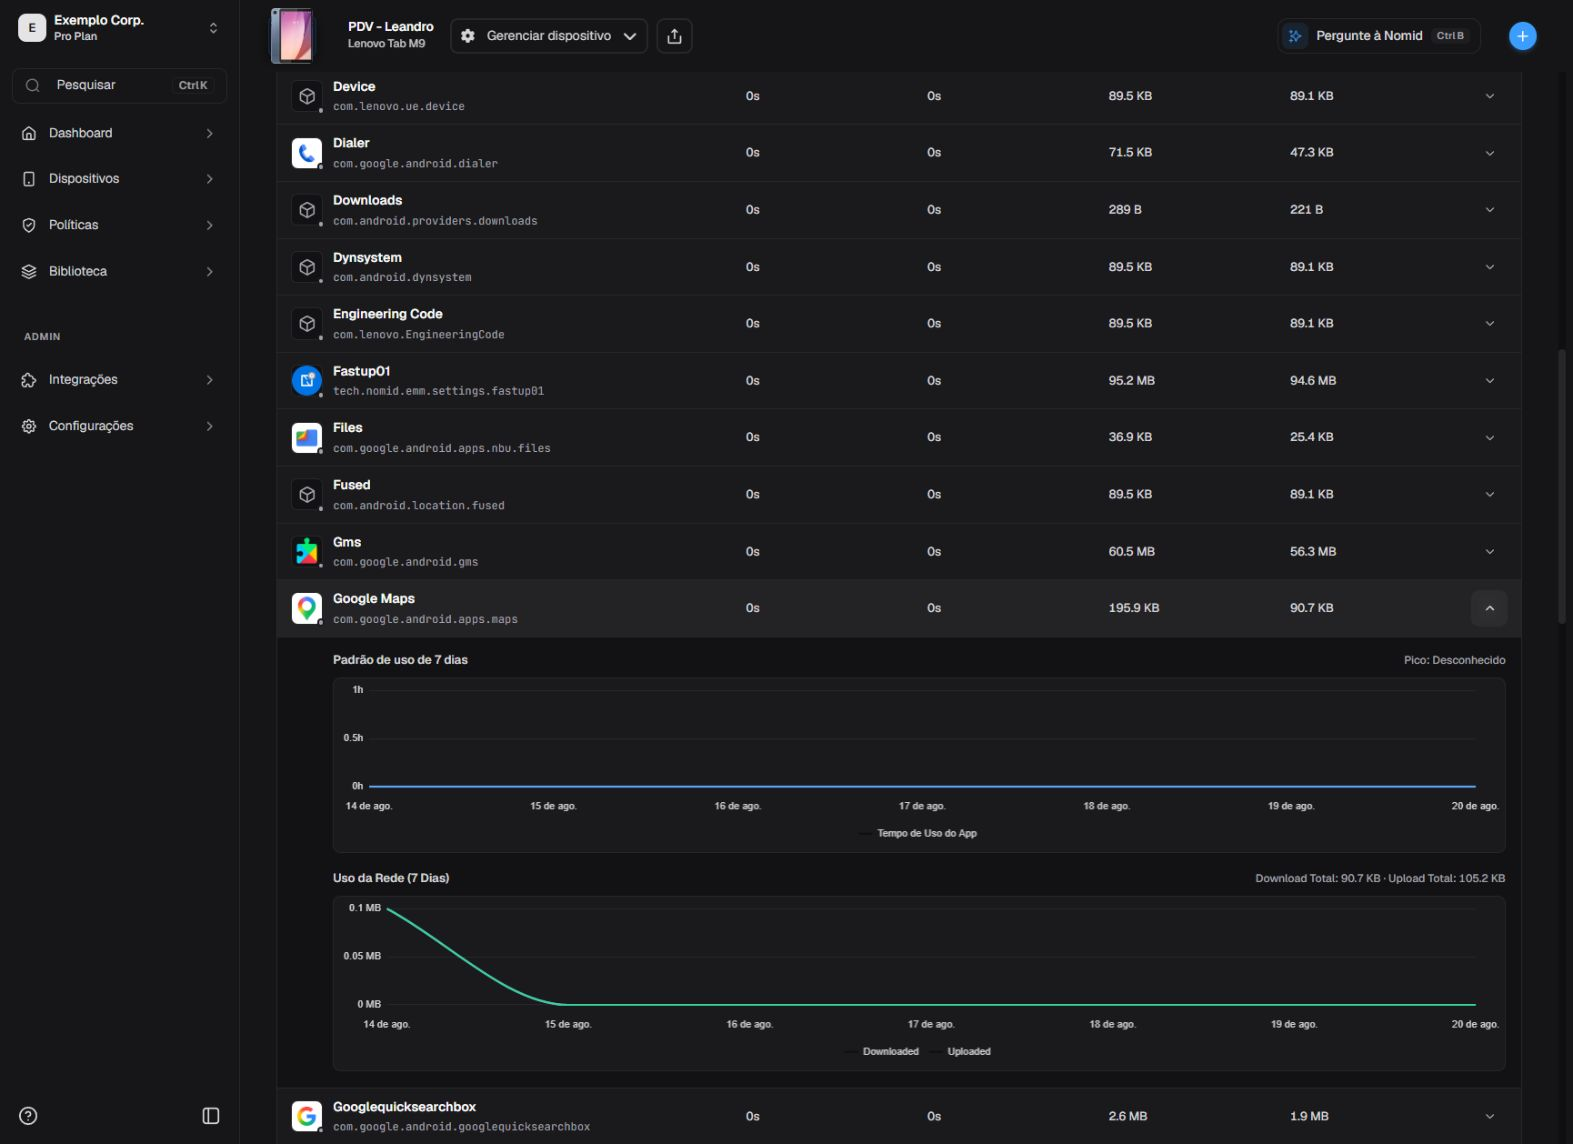Click the Pergunte à Nomid button

click(1378, 36)
